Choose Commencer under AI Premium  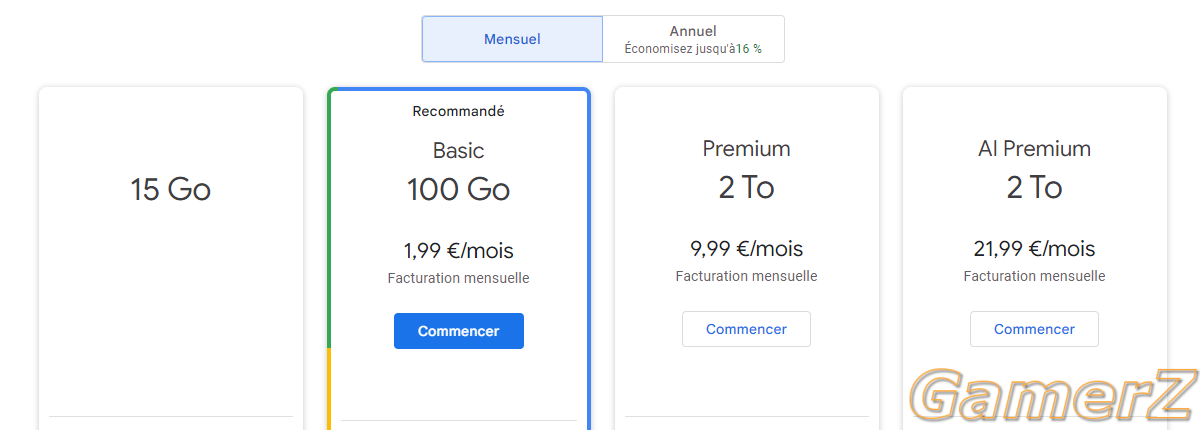1034,329
